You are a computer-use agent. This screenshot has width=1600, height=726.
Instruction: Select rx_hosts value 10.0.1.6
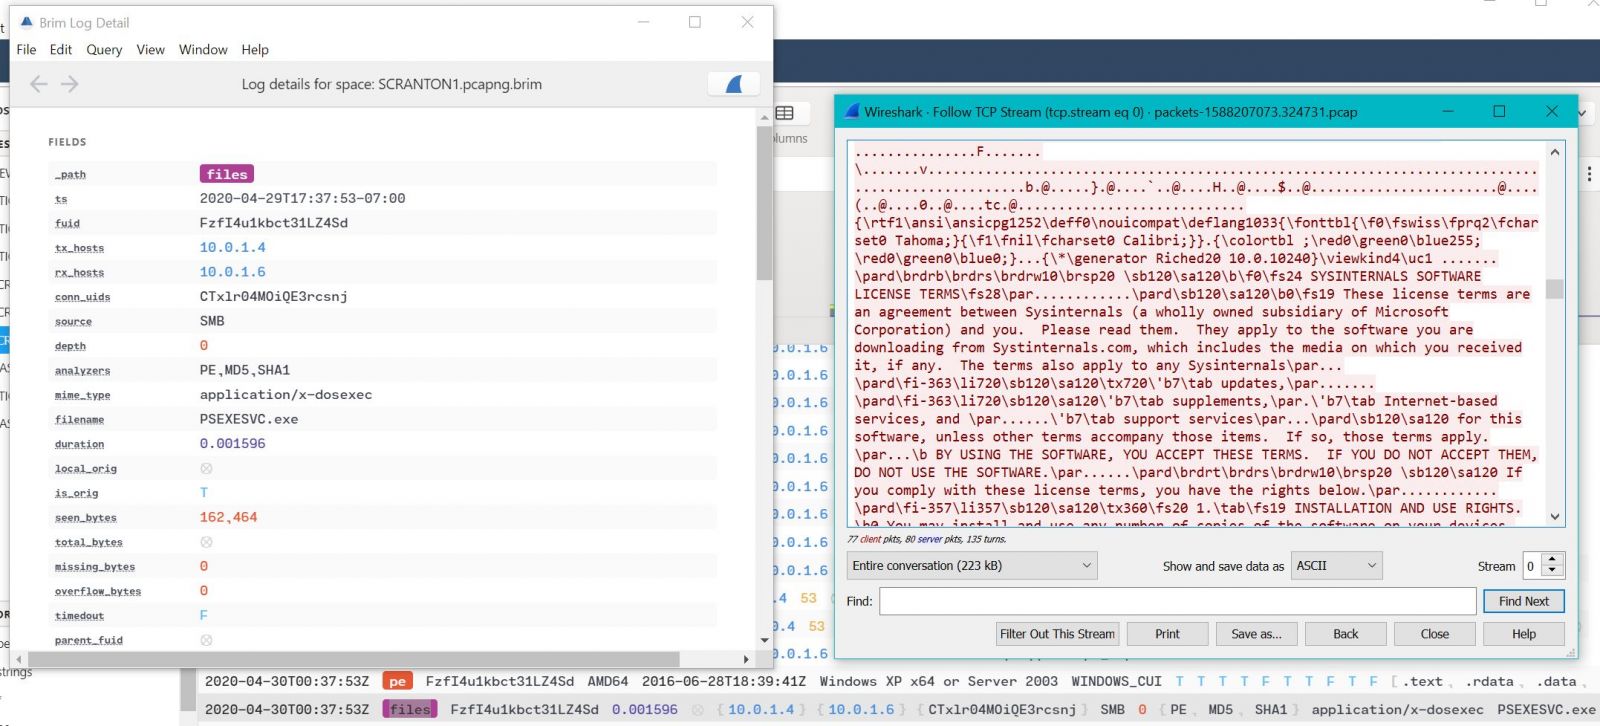233,272
